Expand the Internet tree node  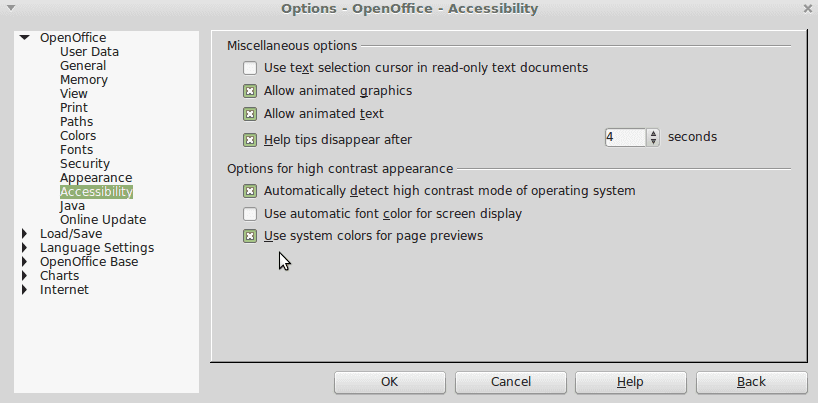click(25, 290)
